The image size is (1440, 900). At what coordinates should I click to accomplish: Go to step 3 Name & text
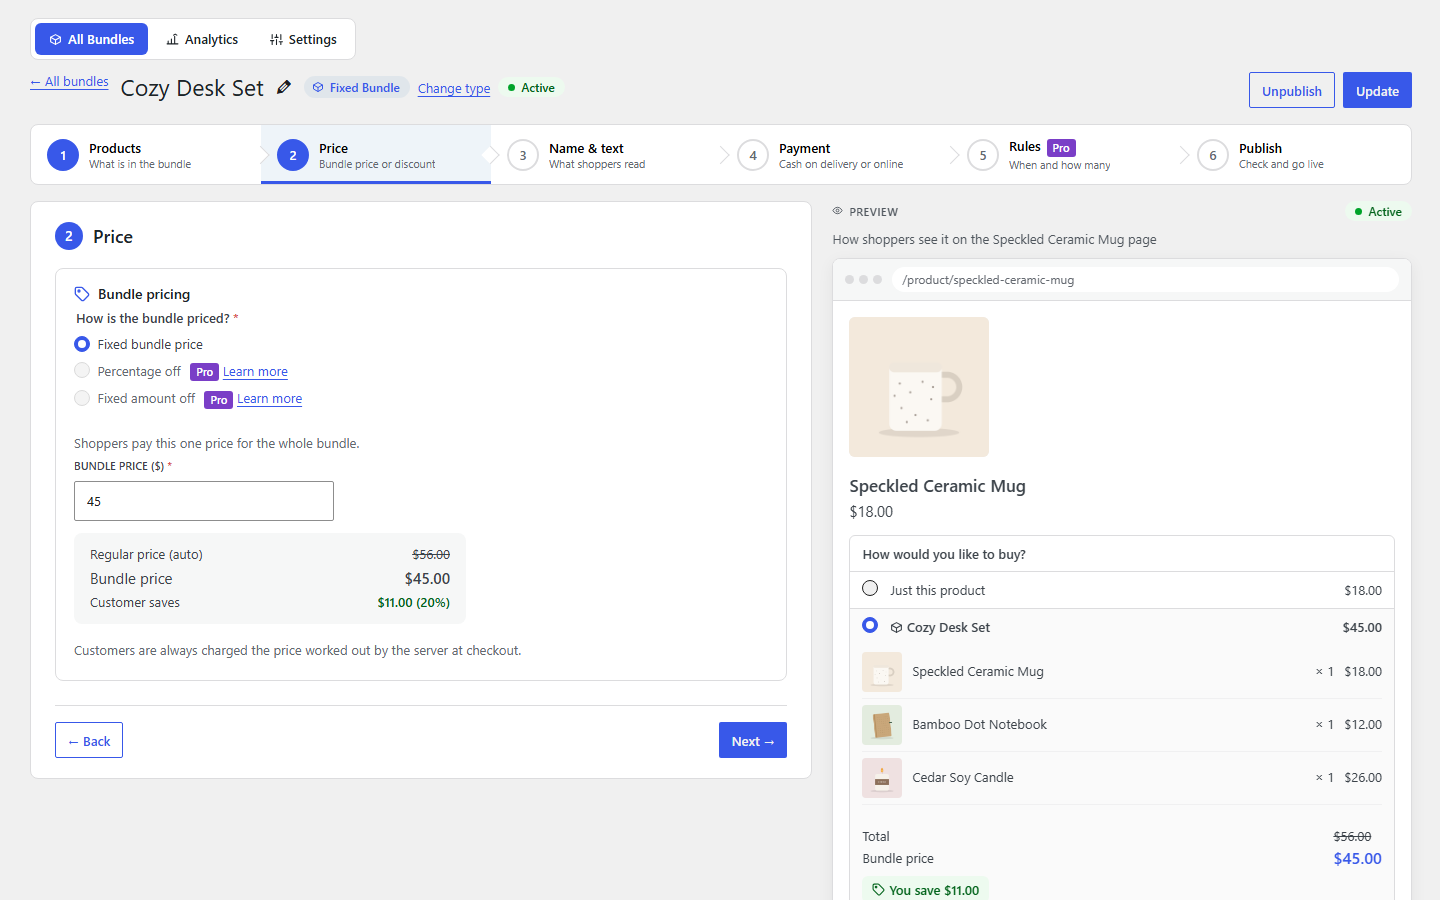pyautogui.click(x=606, y=155)
